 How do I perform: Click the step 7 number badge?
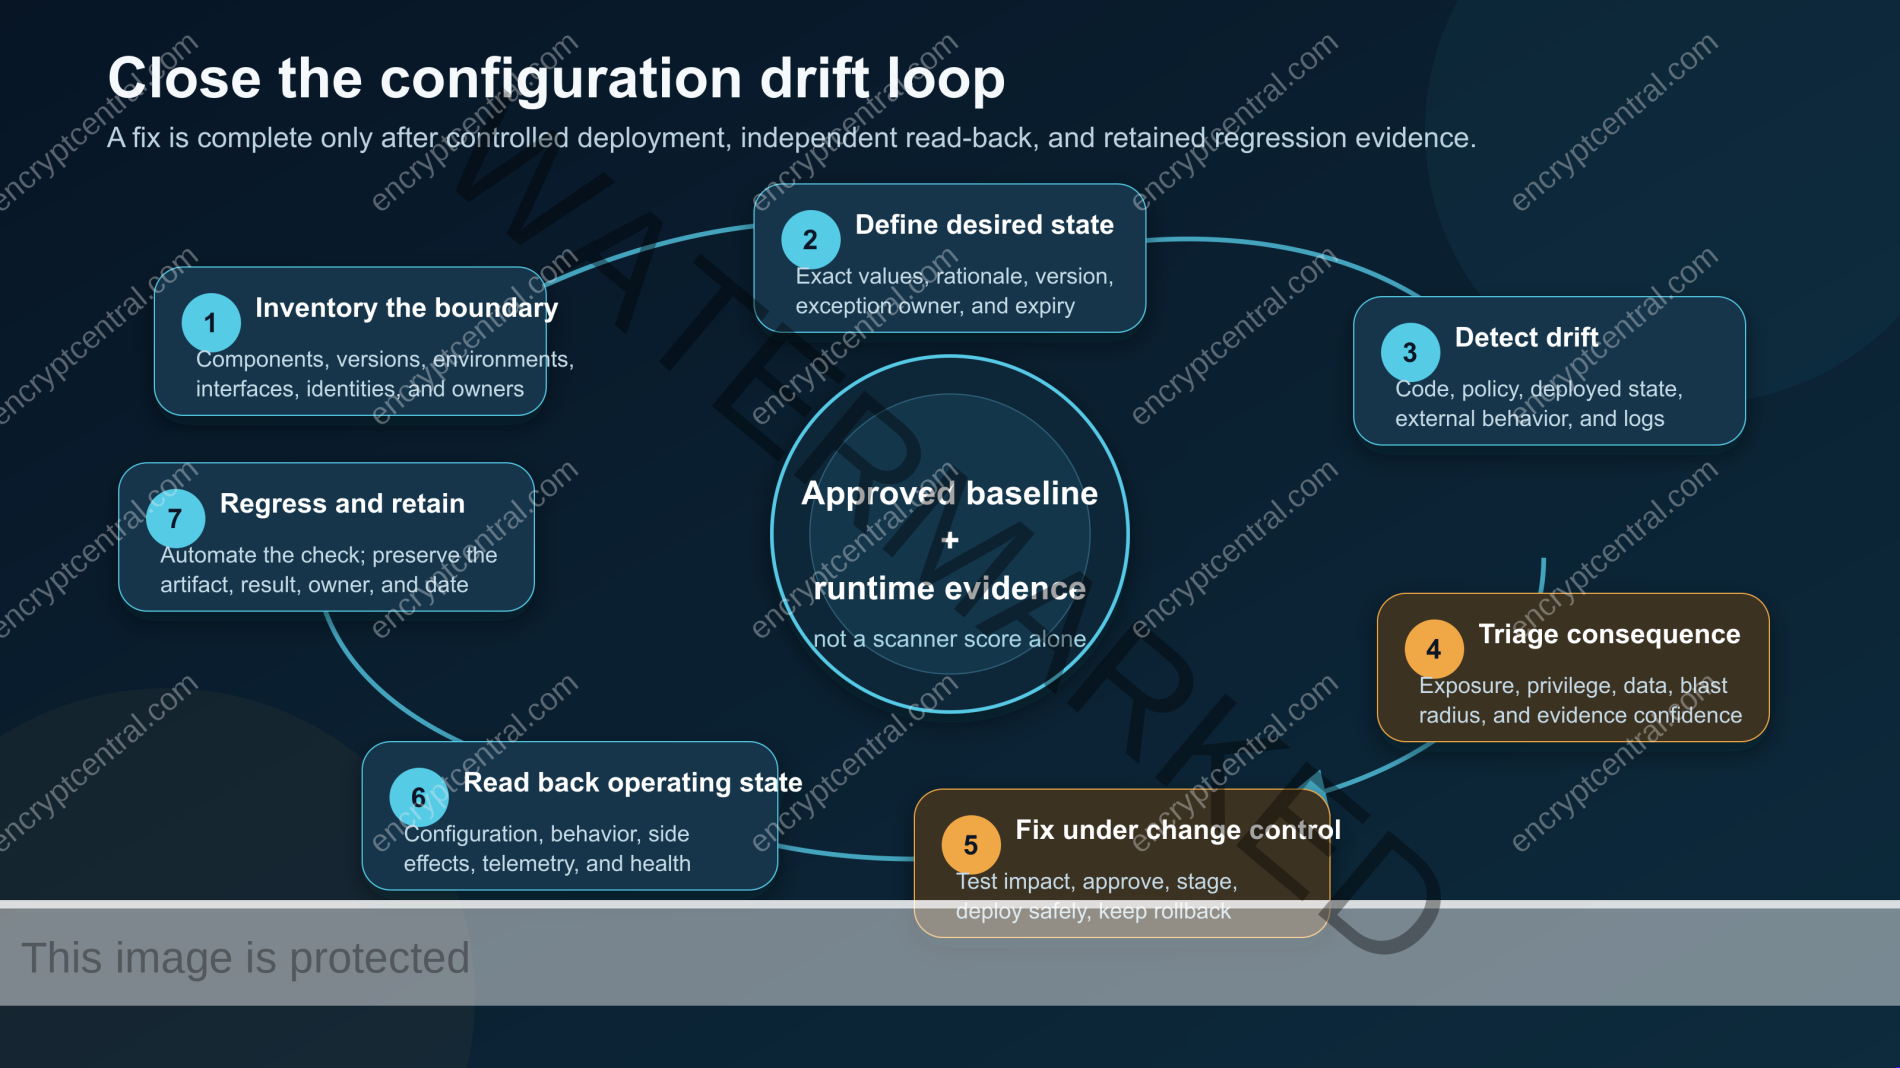tap(175, 519)
